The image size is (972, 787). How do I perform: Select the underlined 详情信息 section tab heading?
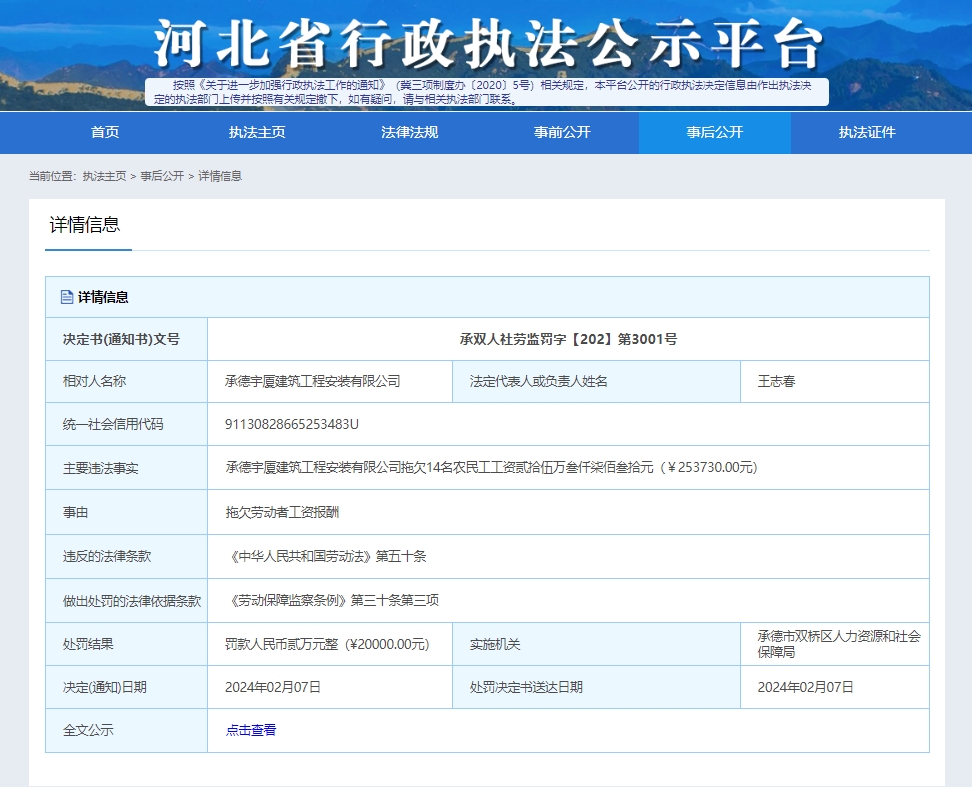[x=85, y=225]
